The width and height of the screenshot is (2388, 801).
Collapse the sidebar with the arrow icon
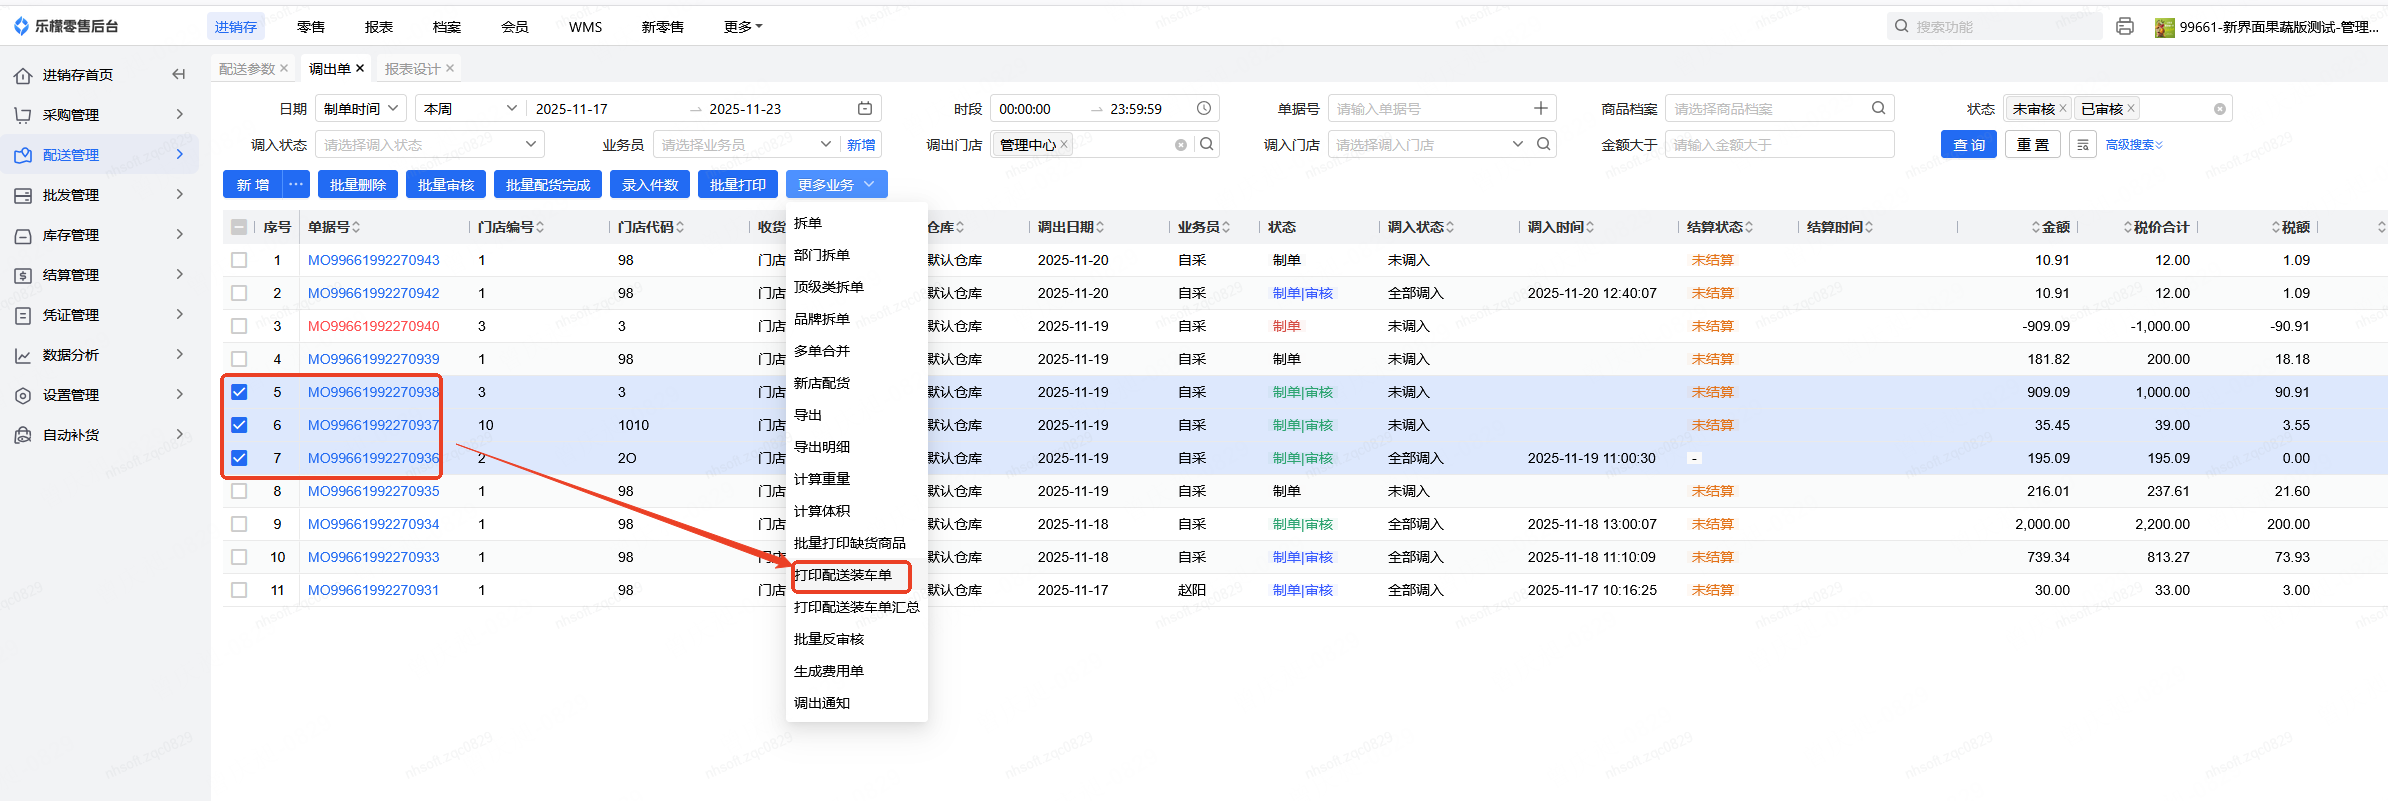coord(179,74)
